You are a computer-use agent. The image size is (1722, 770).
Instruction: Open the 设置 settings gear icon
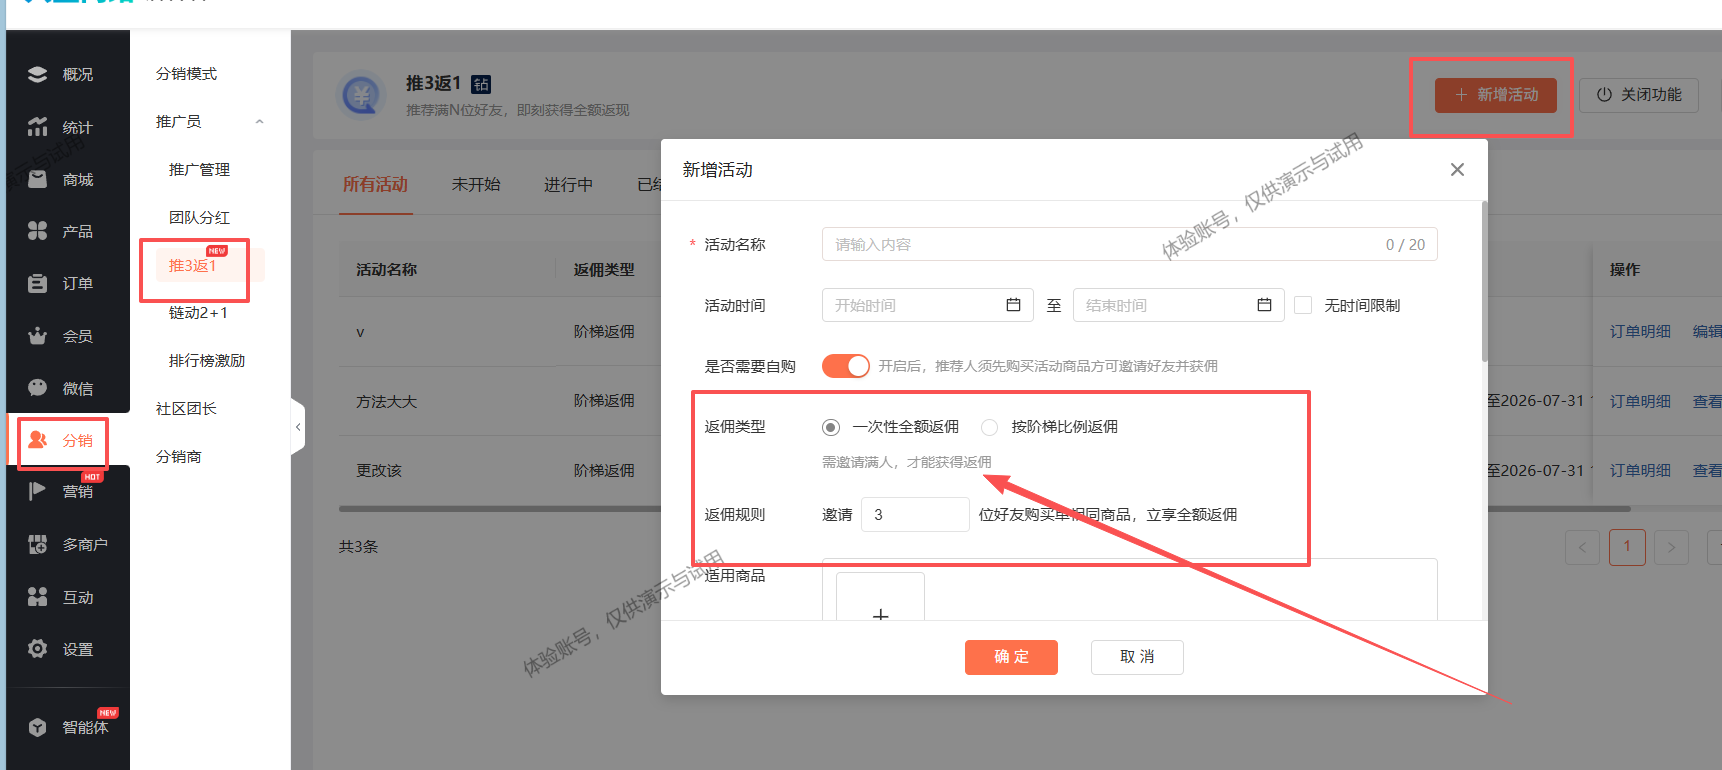coord(38,649)
